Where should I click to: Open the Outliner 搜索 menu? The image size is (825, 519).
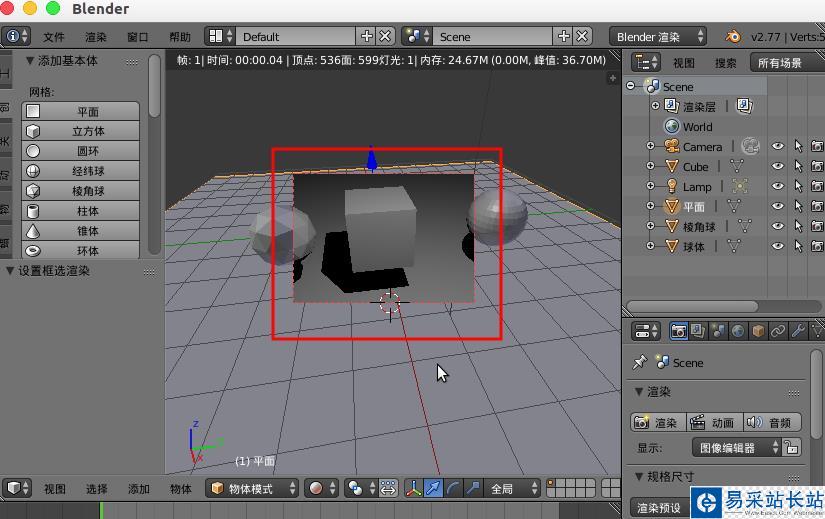coord(726,63)
